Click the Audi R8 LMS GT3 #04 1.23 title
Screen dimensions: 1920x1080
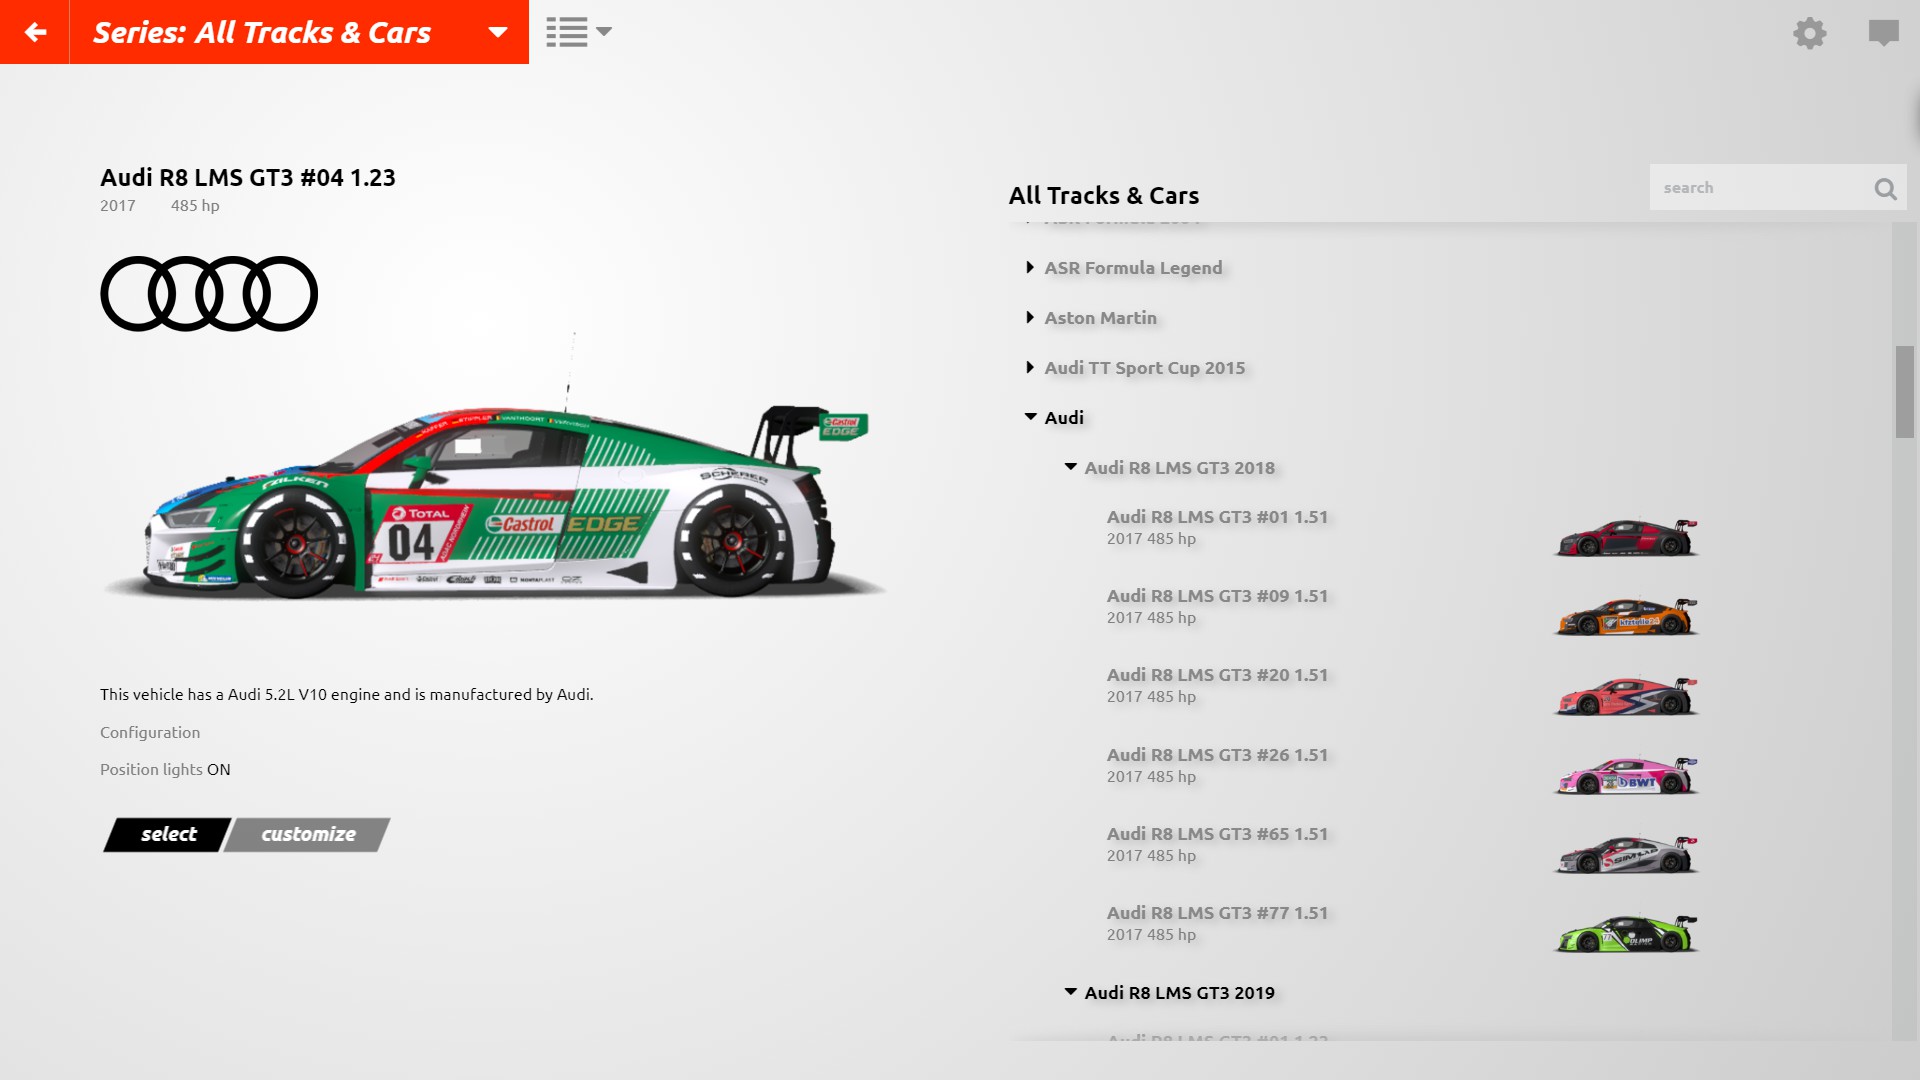click(x=248, y=178)
